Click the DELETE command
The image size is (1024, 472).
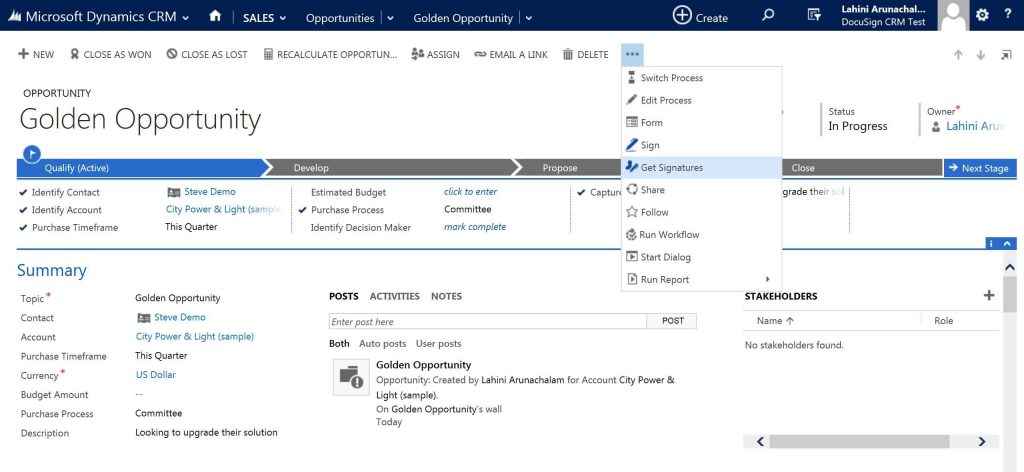585,54
